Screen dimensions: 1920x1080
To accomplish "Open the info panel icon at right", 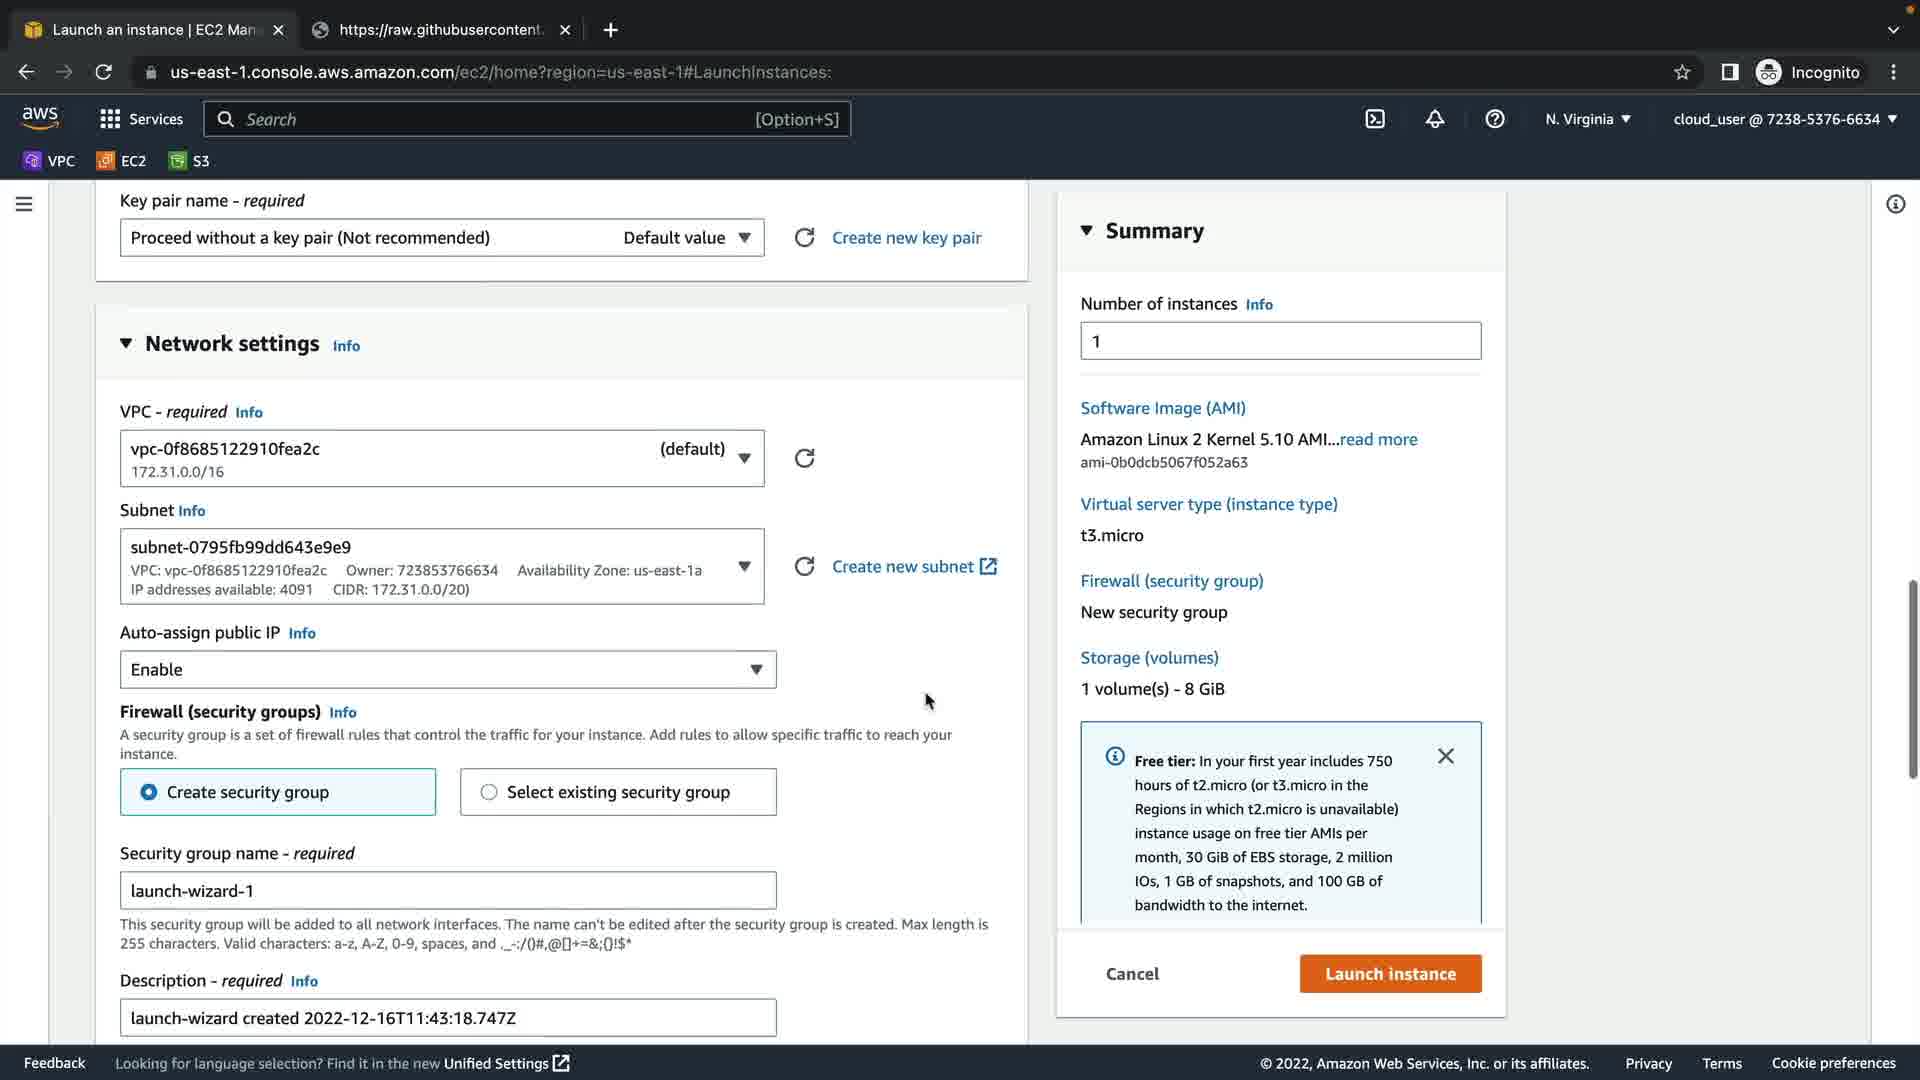I will [1895, 204].
